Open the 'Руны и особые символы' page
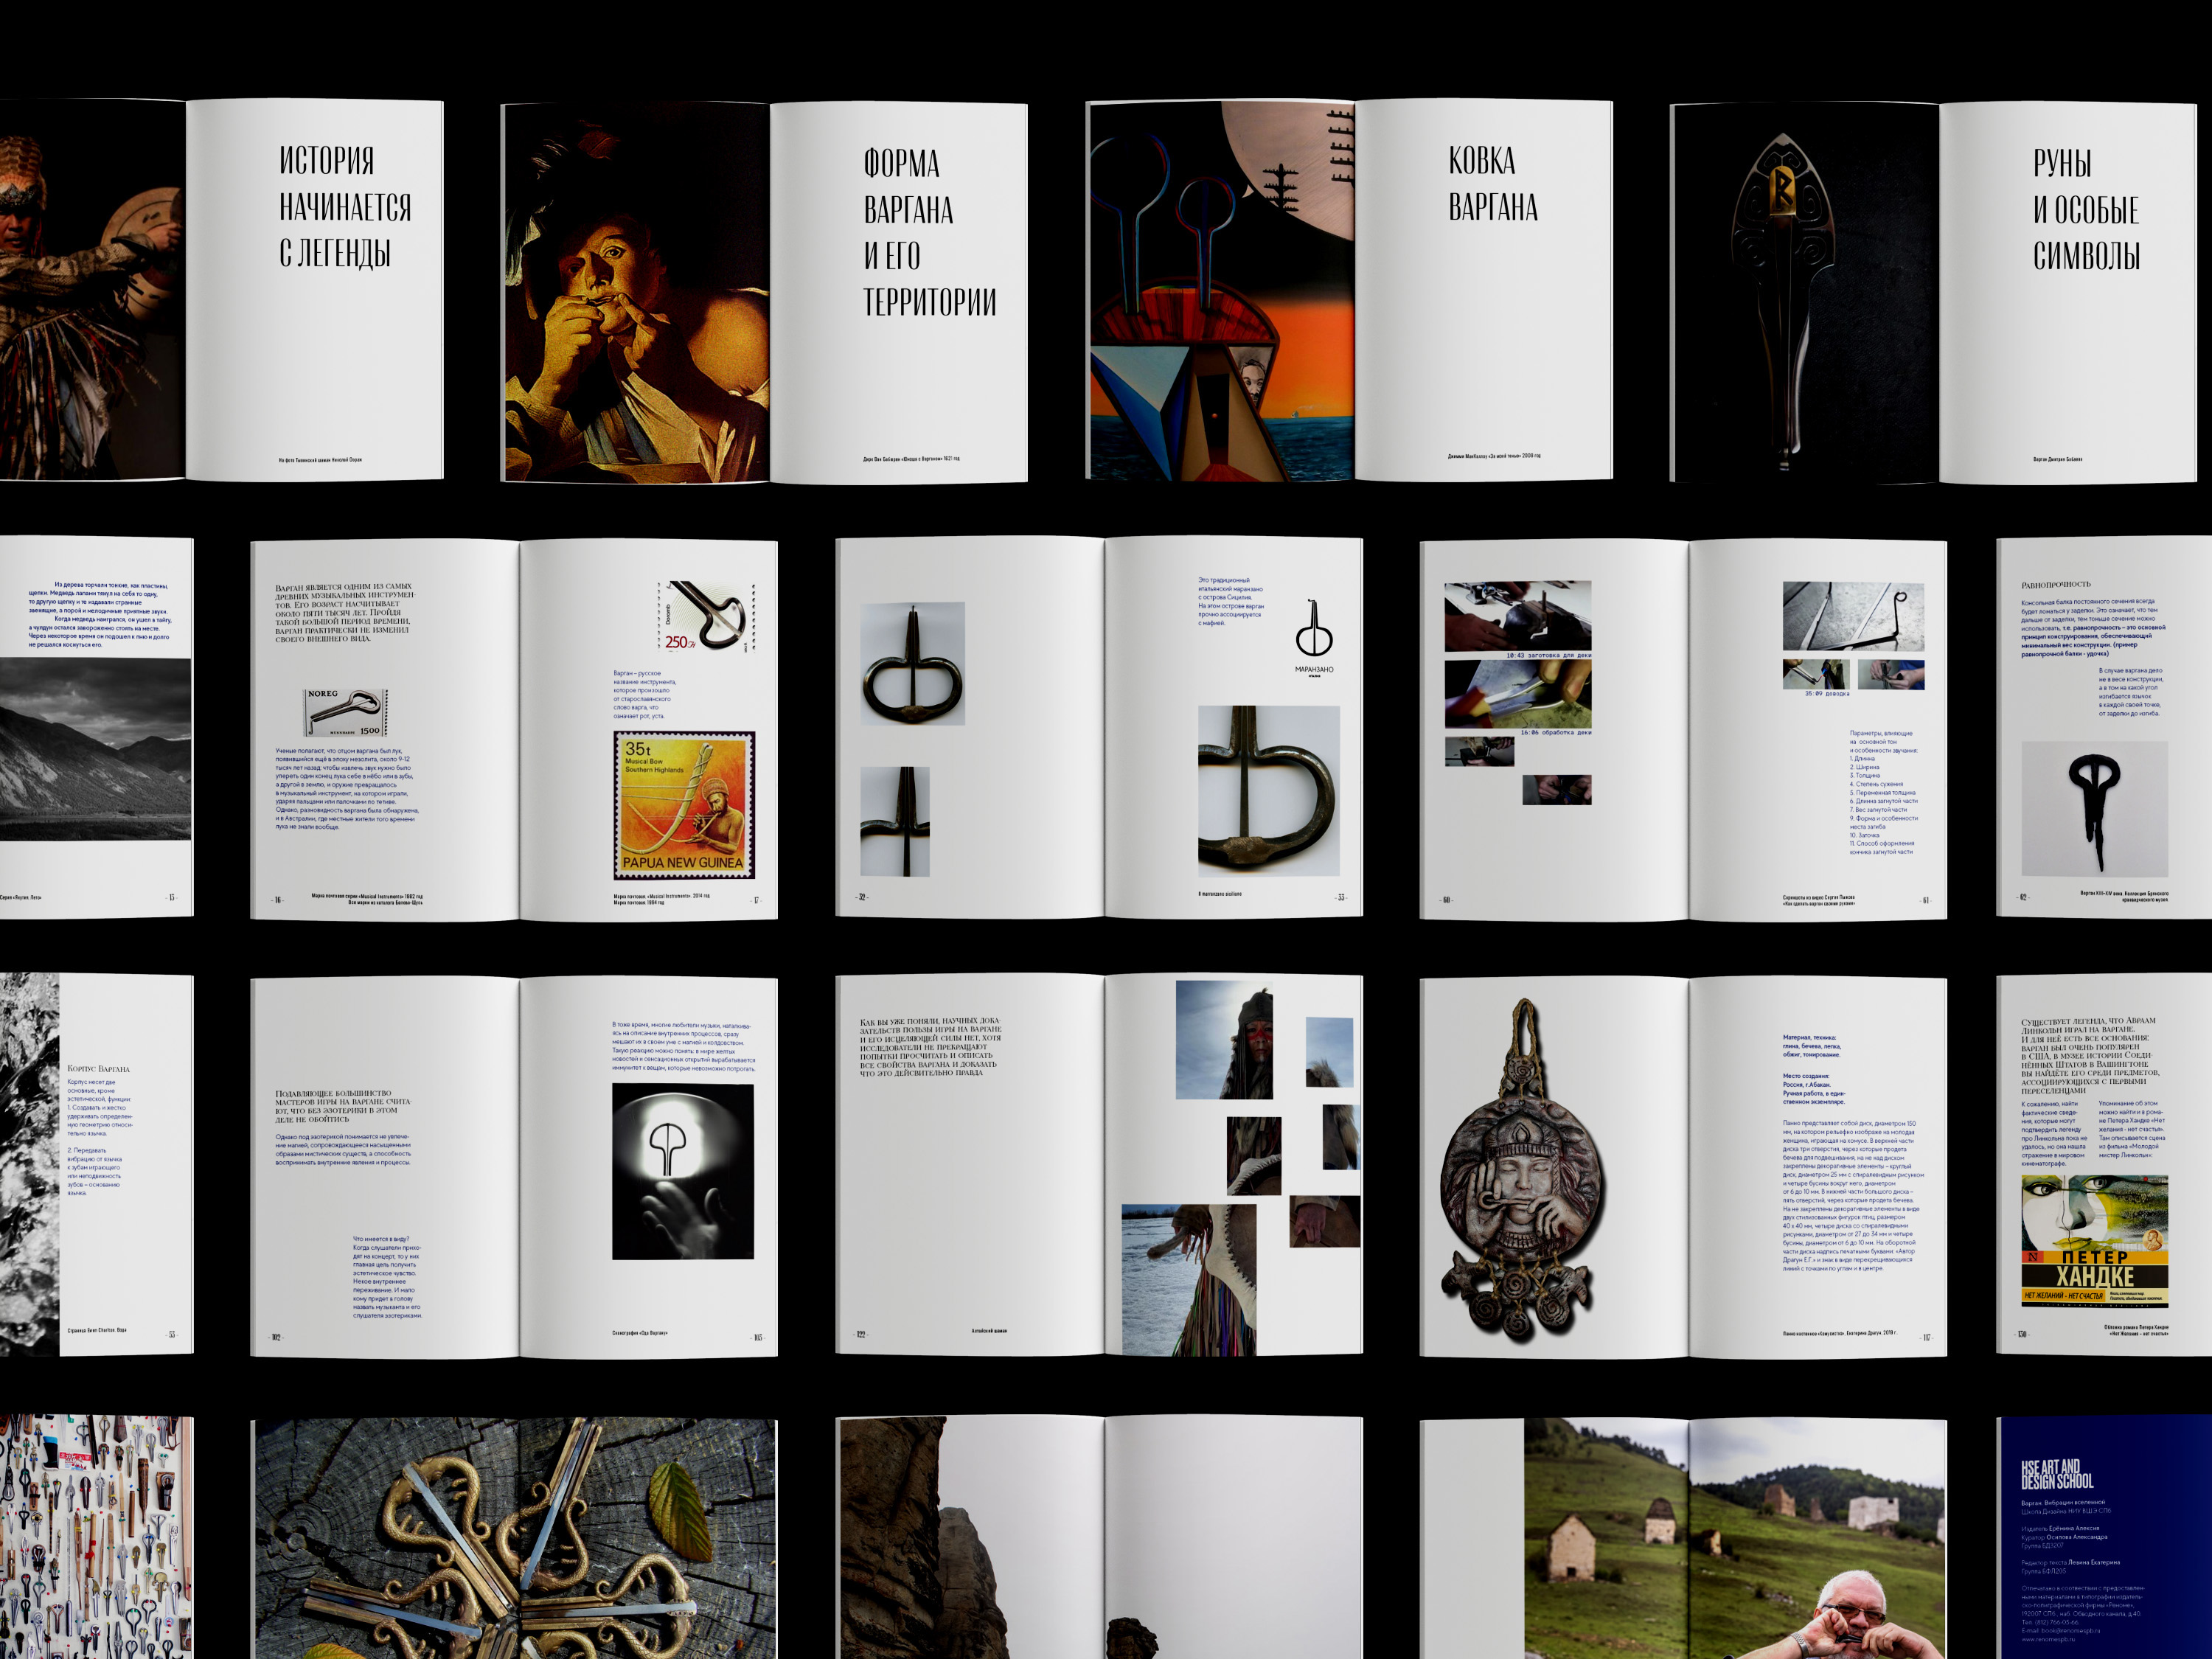The width and height of the screenshot is (2212, 1659). (2086, 210)
